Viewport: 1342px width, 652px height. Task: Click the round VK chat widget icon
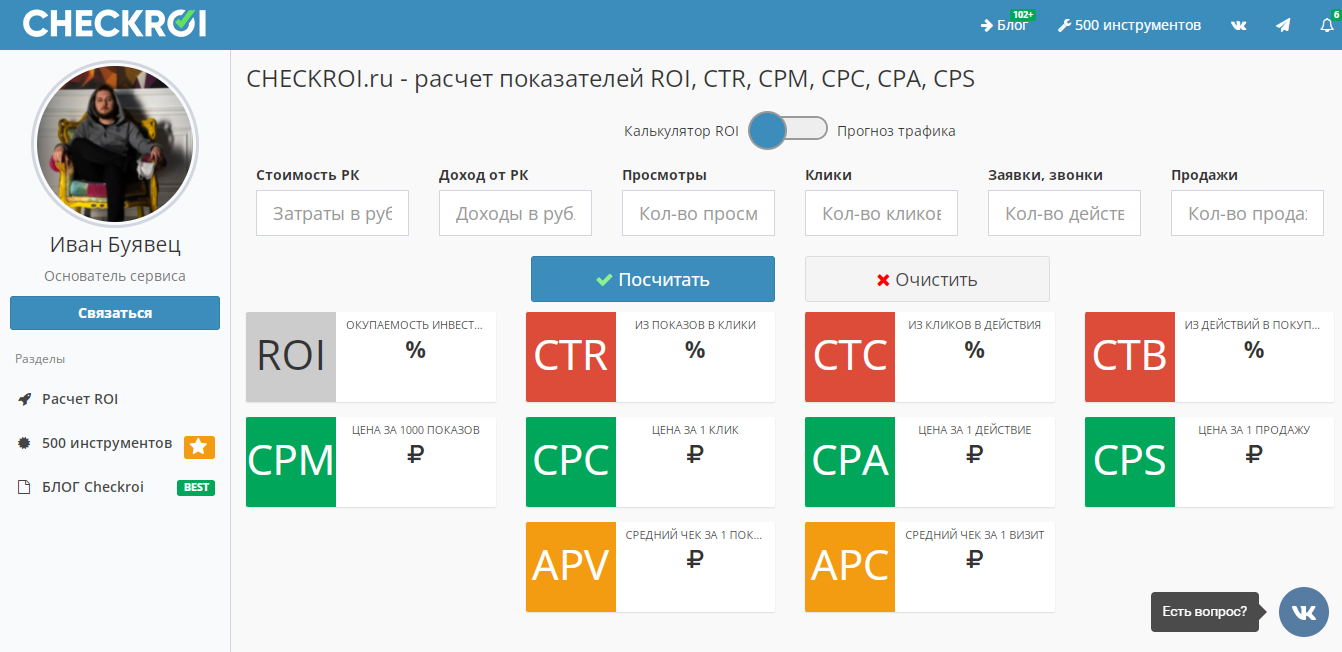(x=1303, y=612)
